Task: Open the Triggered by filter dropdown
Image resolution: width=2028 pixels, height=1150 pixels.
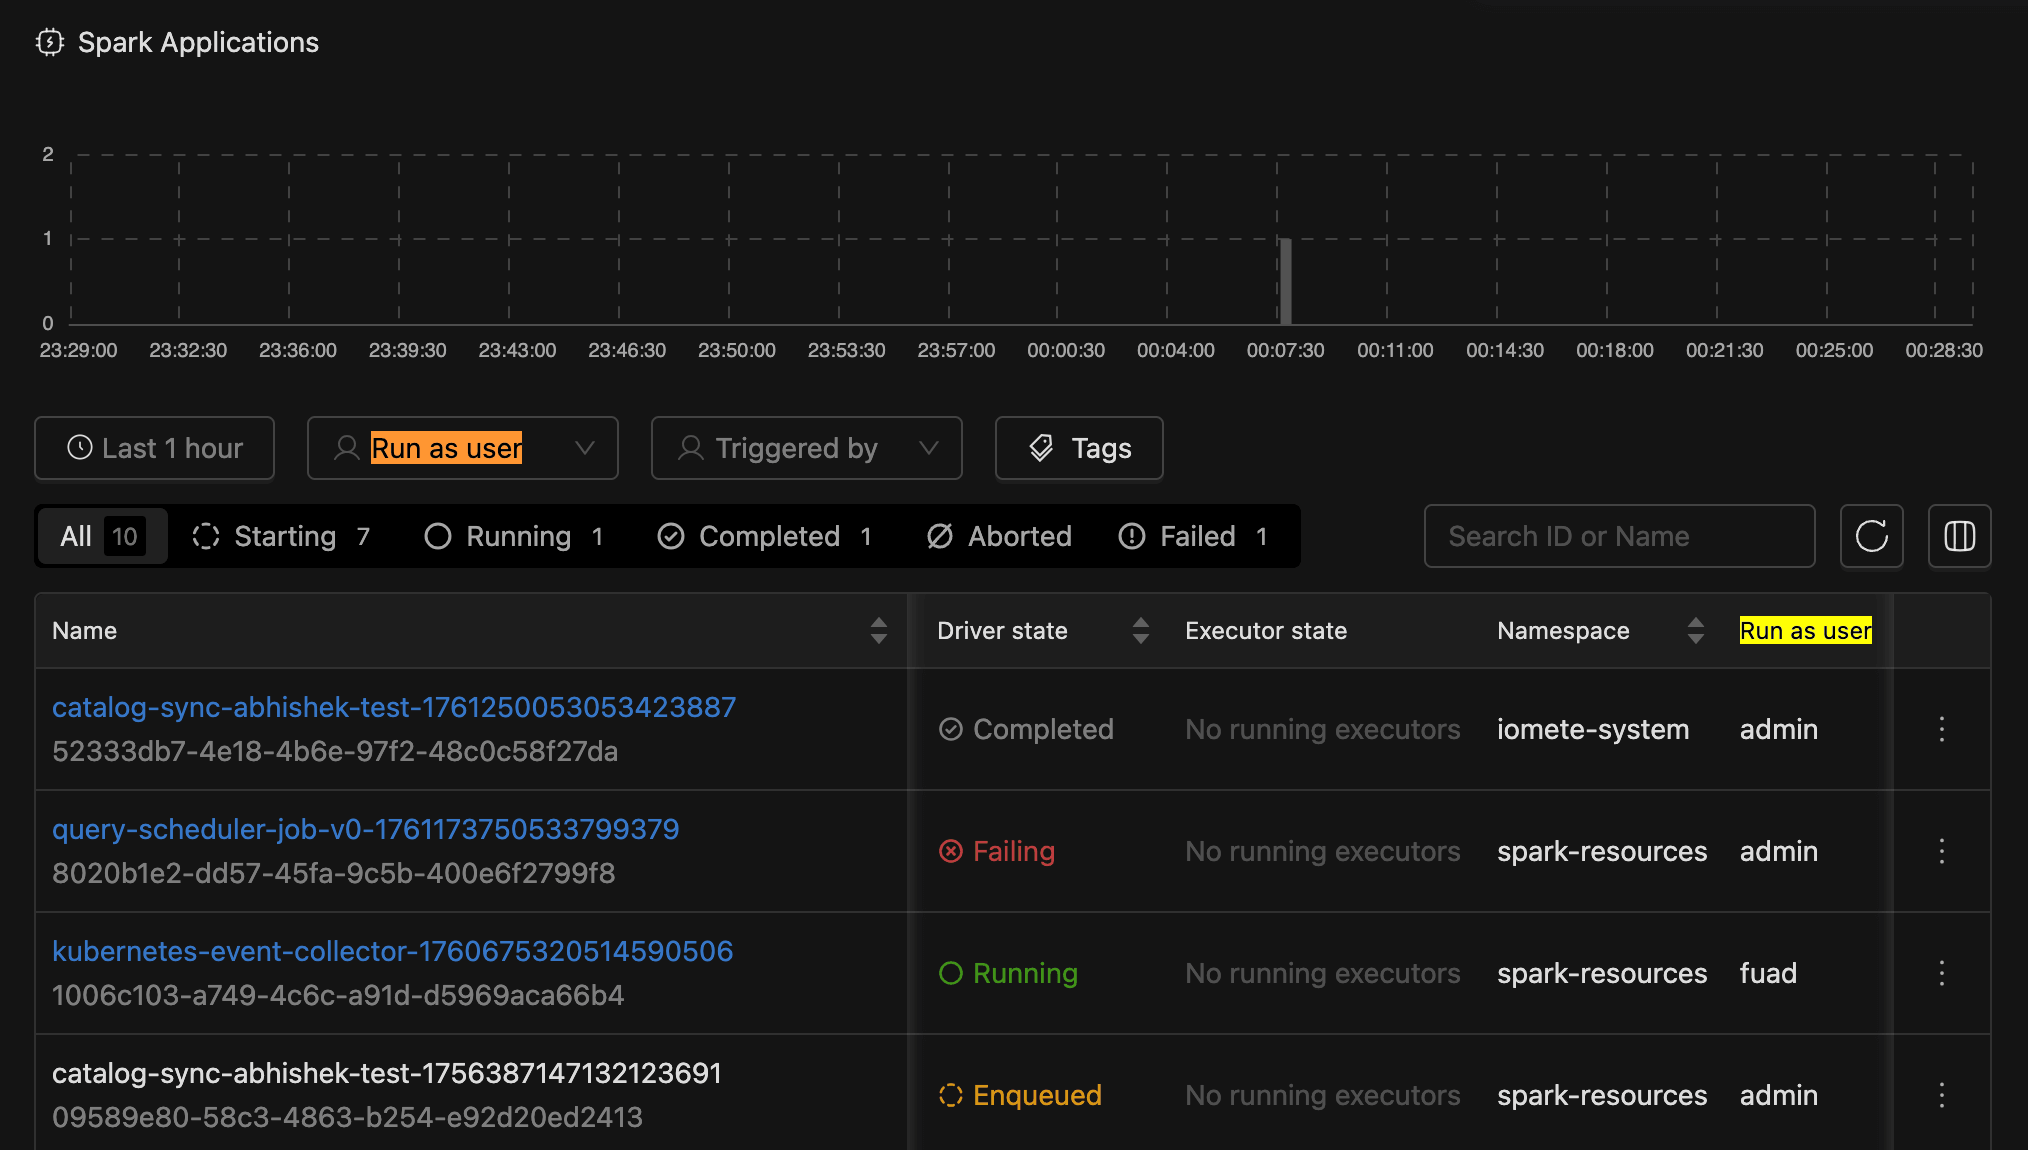Action: pyautogui.click(x=806, y=448)
